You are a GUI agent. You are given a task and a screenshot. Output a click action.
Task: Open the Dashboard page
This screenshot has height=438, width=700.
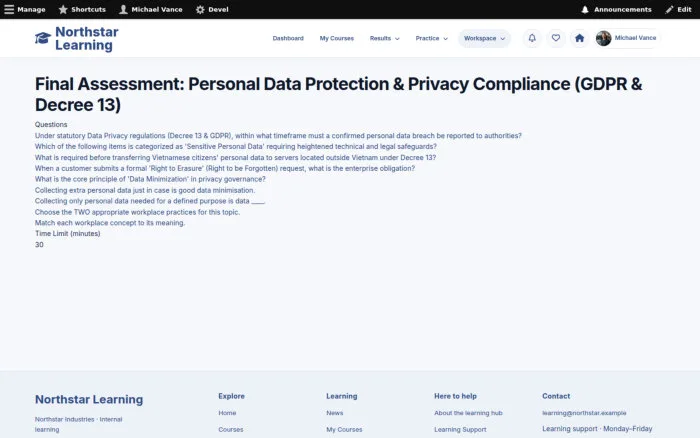tap(288, 38)
